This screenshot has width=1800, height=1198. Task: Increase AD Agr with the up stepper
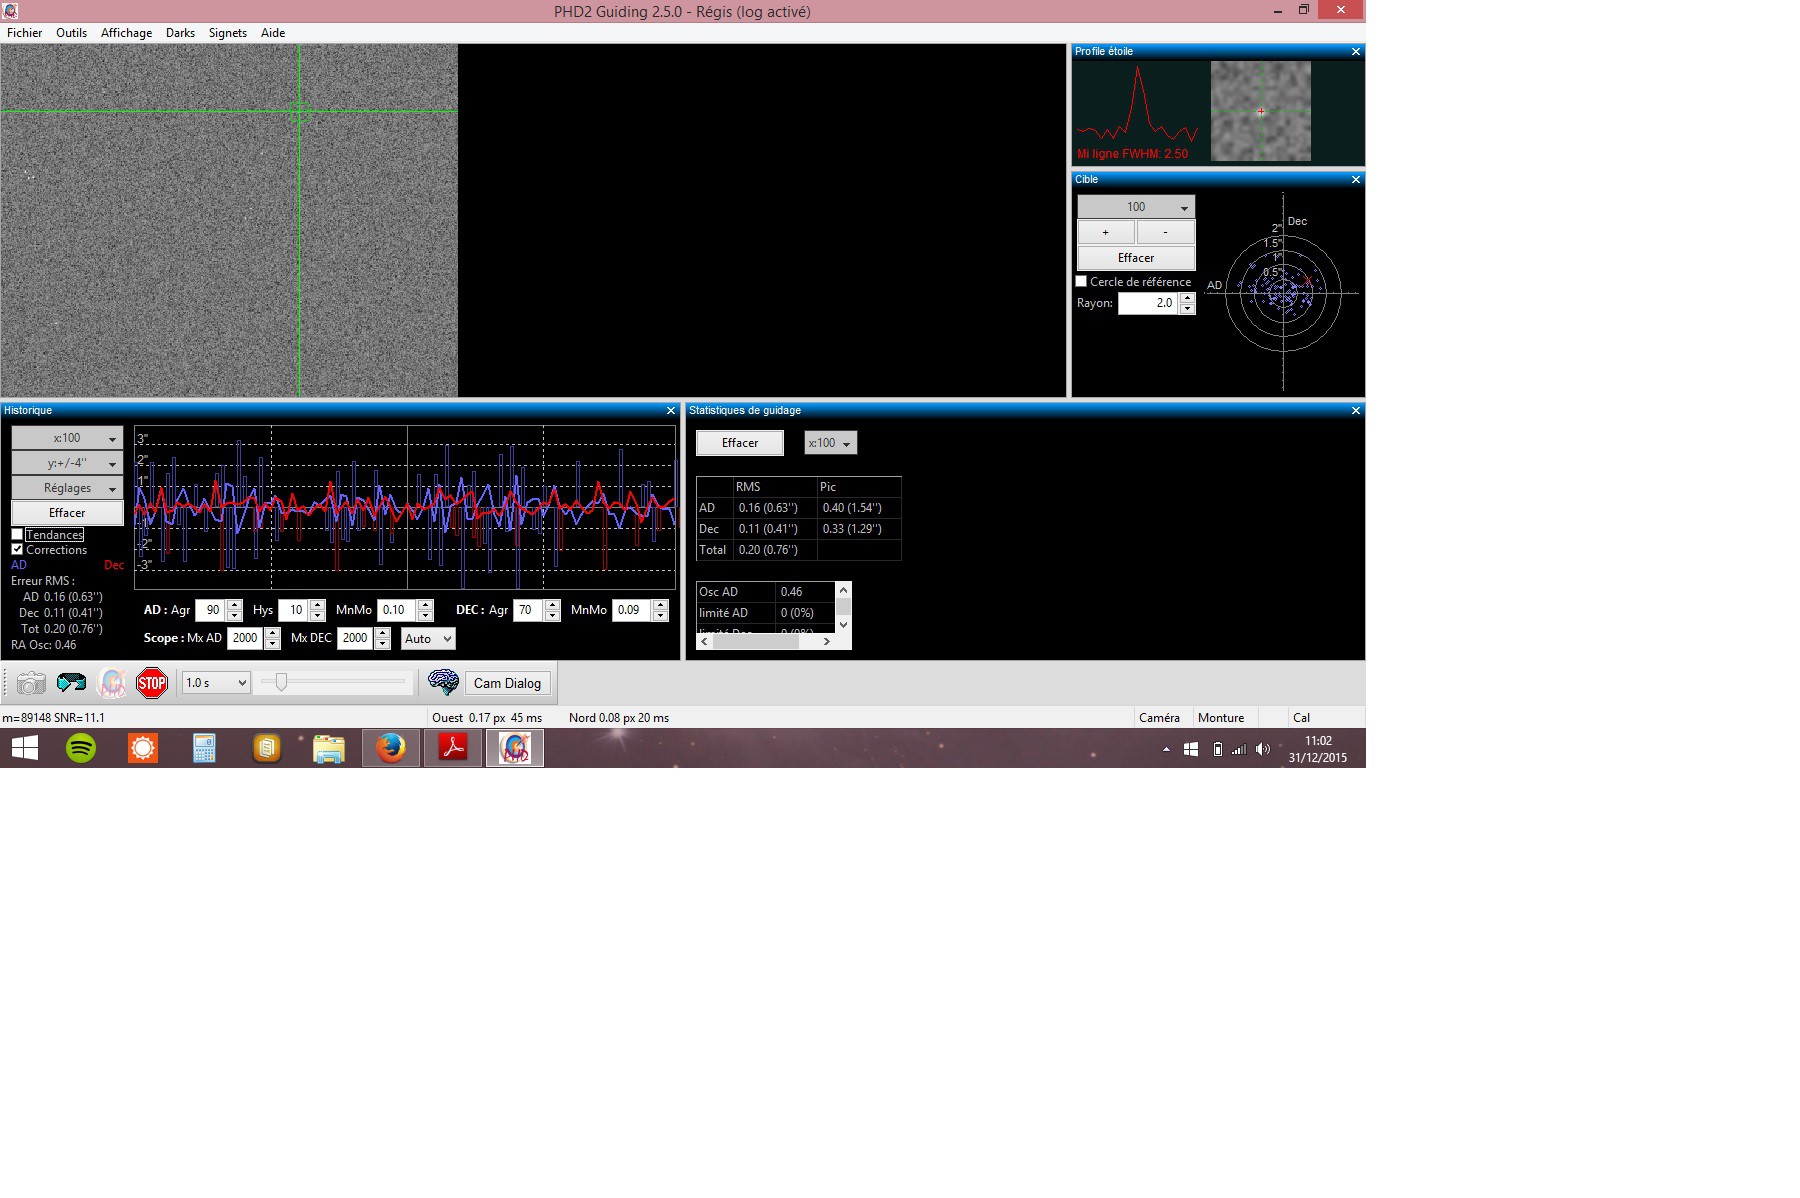[x=235, y=605]
